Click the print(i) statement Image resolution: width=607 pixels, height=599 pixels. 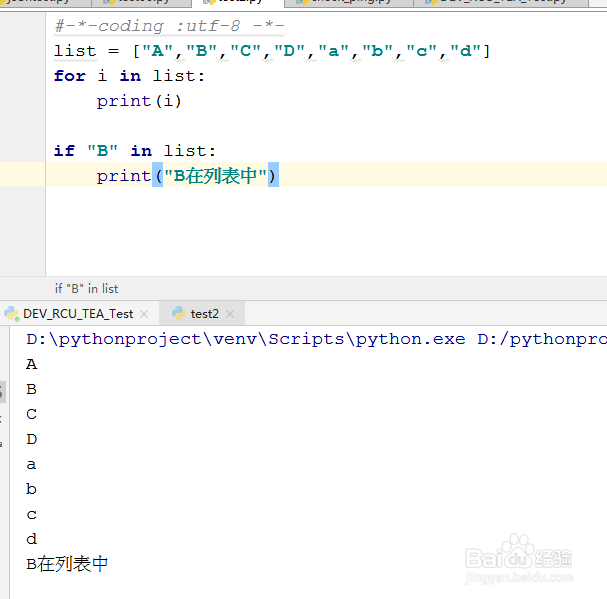[x=139, y=101]
